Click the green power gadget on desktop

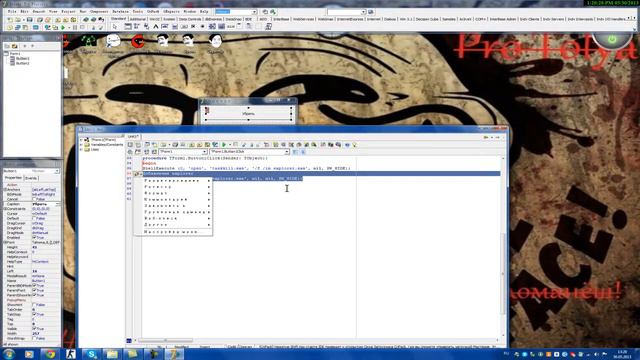pos(612,40)
